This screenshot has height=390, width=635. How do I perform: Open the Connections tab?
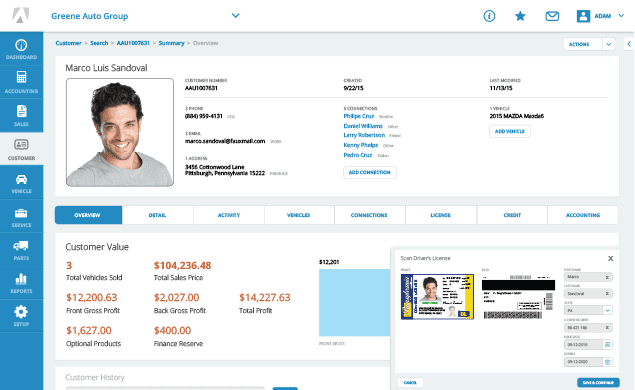pyautogui.click(x=369, y=215)
